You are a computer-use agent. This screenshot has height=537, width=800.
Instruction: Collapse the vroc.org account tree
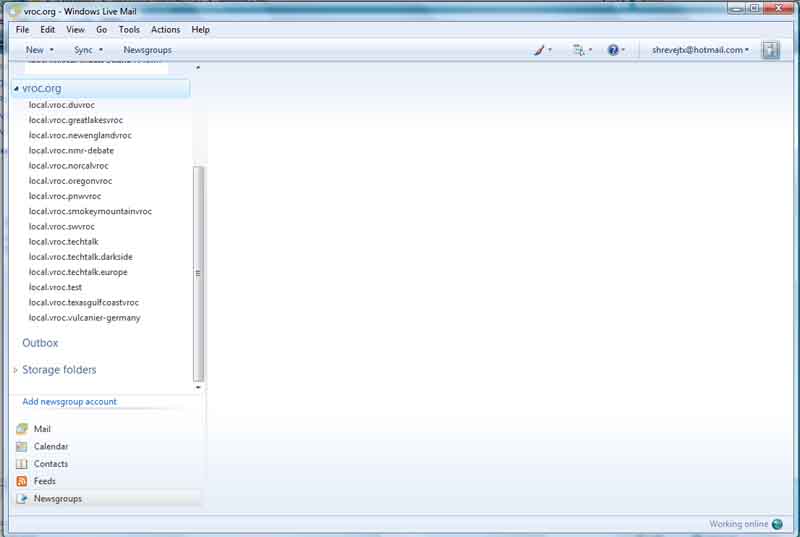point(16,89)
